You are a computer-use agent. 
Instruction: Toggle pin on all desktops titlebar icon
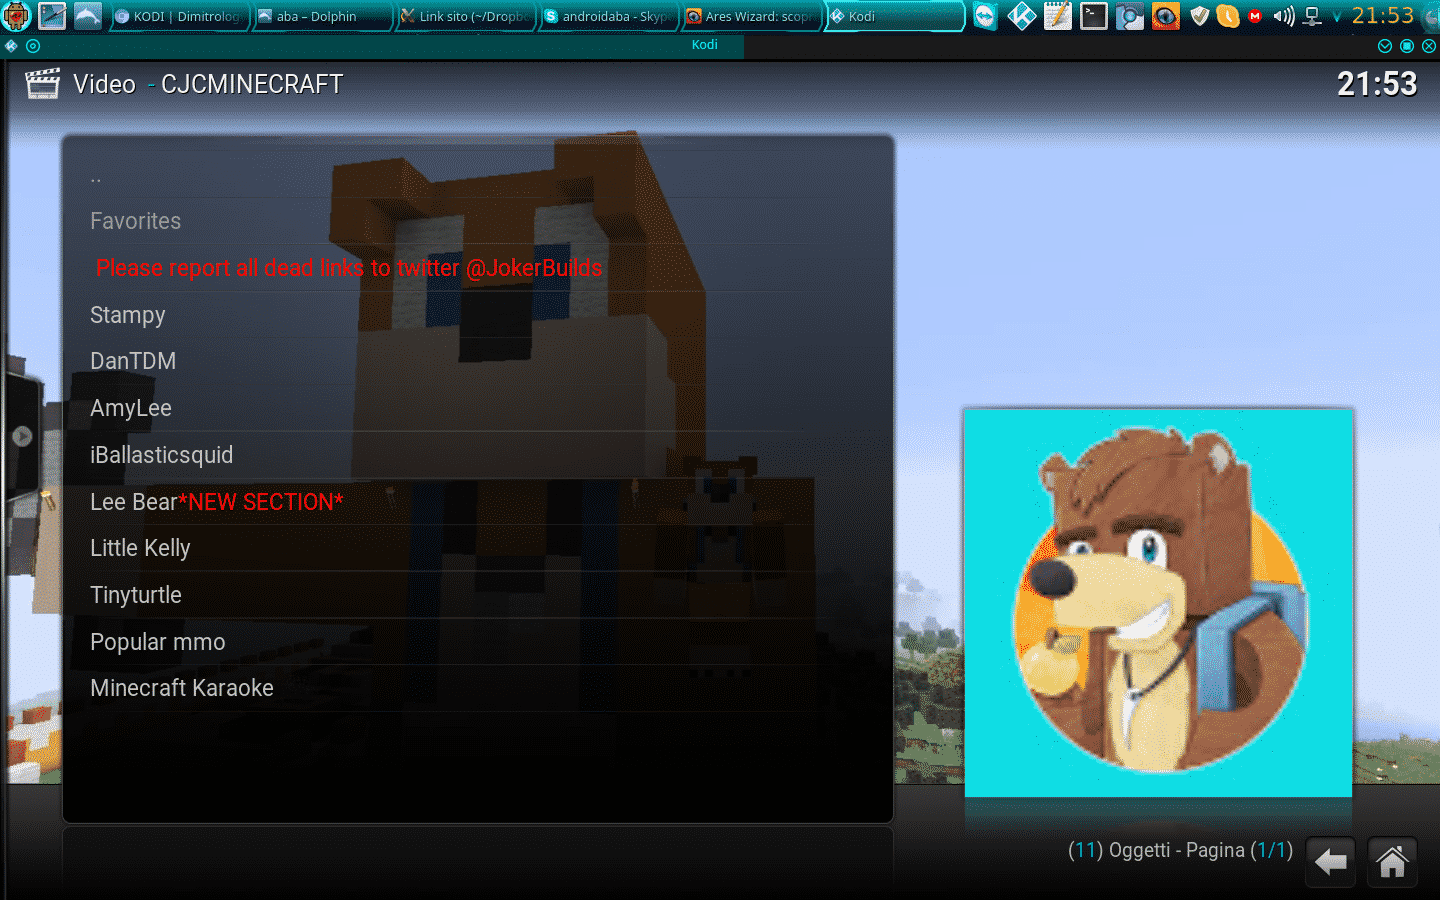coord(33,46)
